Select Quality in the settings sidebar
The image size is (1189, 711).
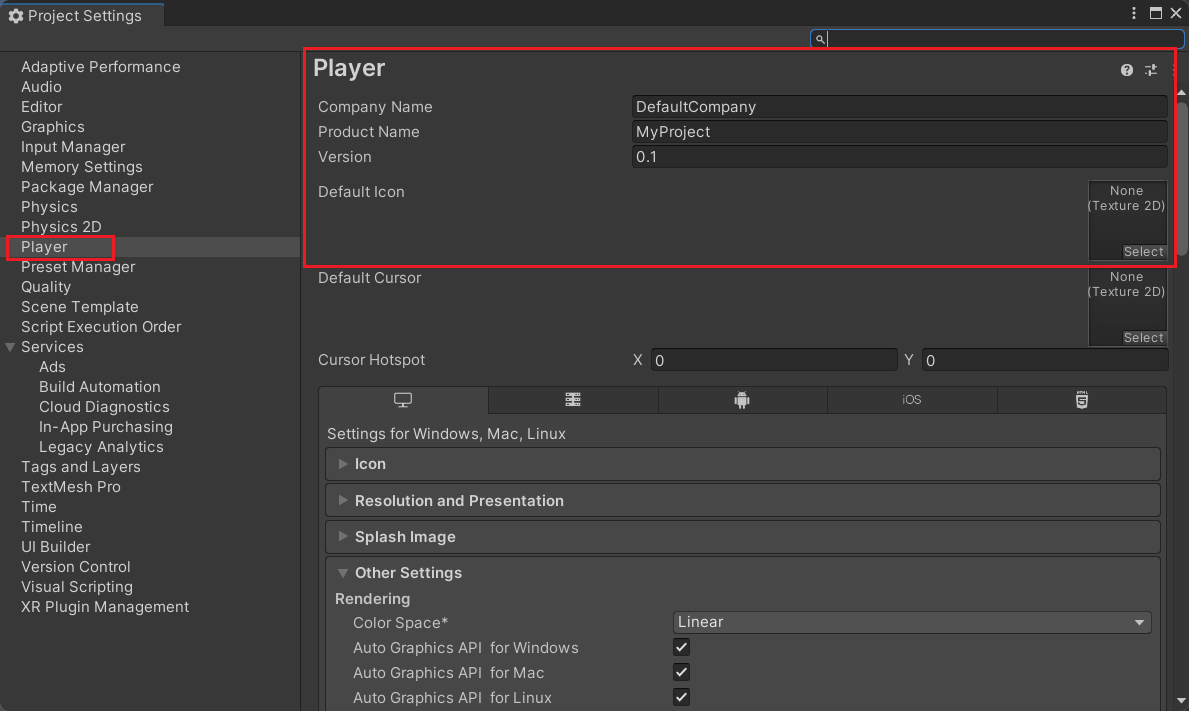pyautogui.click(x=46, y=287)
